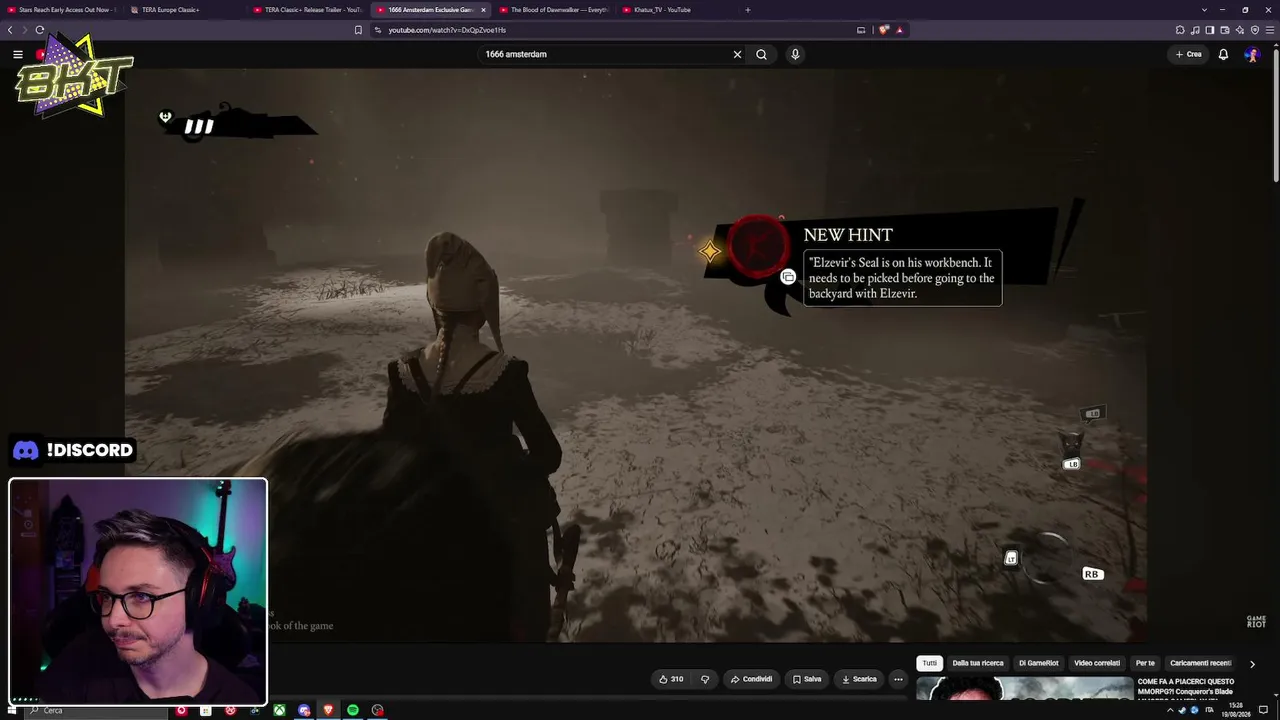Open the Conqueror's Blade recommended video thumbnail
The height and width of the screenshot is (720, 1280).
pos(1025,689)
